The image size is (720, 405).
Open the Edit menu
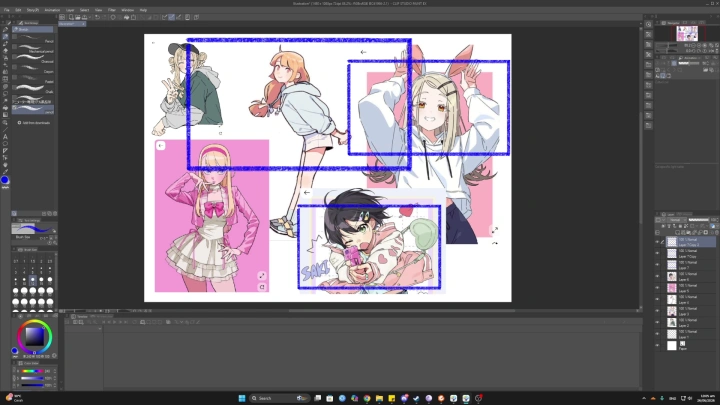coord(18,10)
